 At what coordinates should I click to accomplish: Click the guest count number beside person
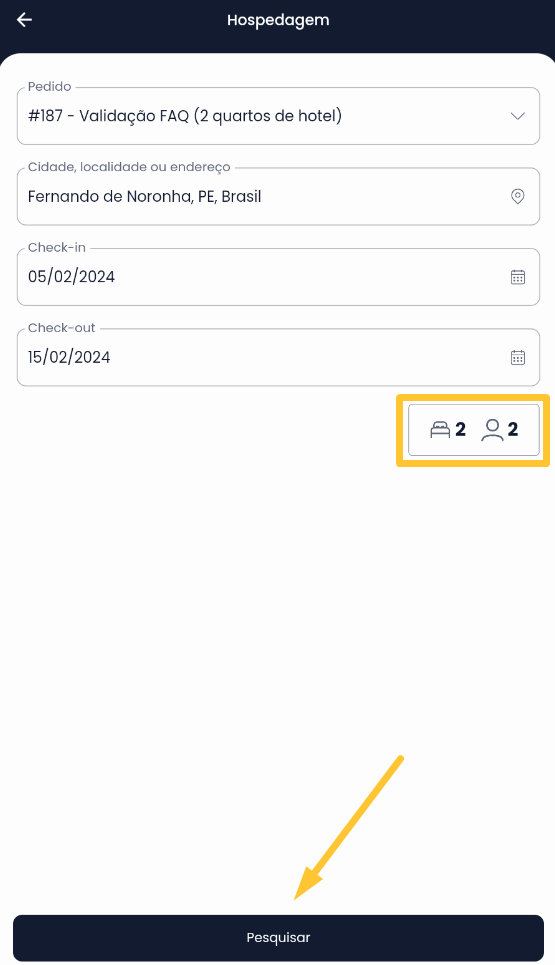tap(513, 429)
